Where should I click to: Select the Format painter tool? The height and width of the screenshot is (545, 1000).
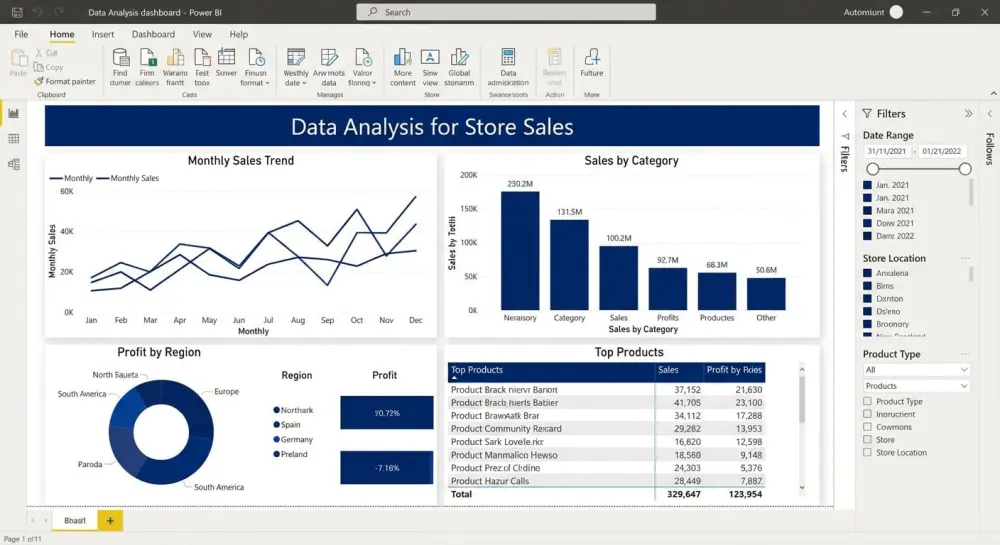tap(65, 81)
